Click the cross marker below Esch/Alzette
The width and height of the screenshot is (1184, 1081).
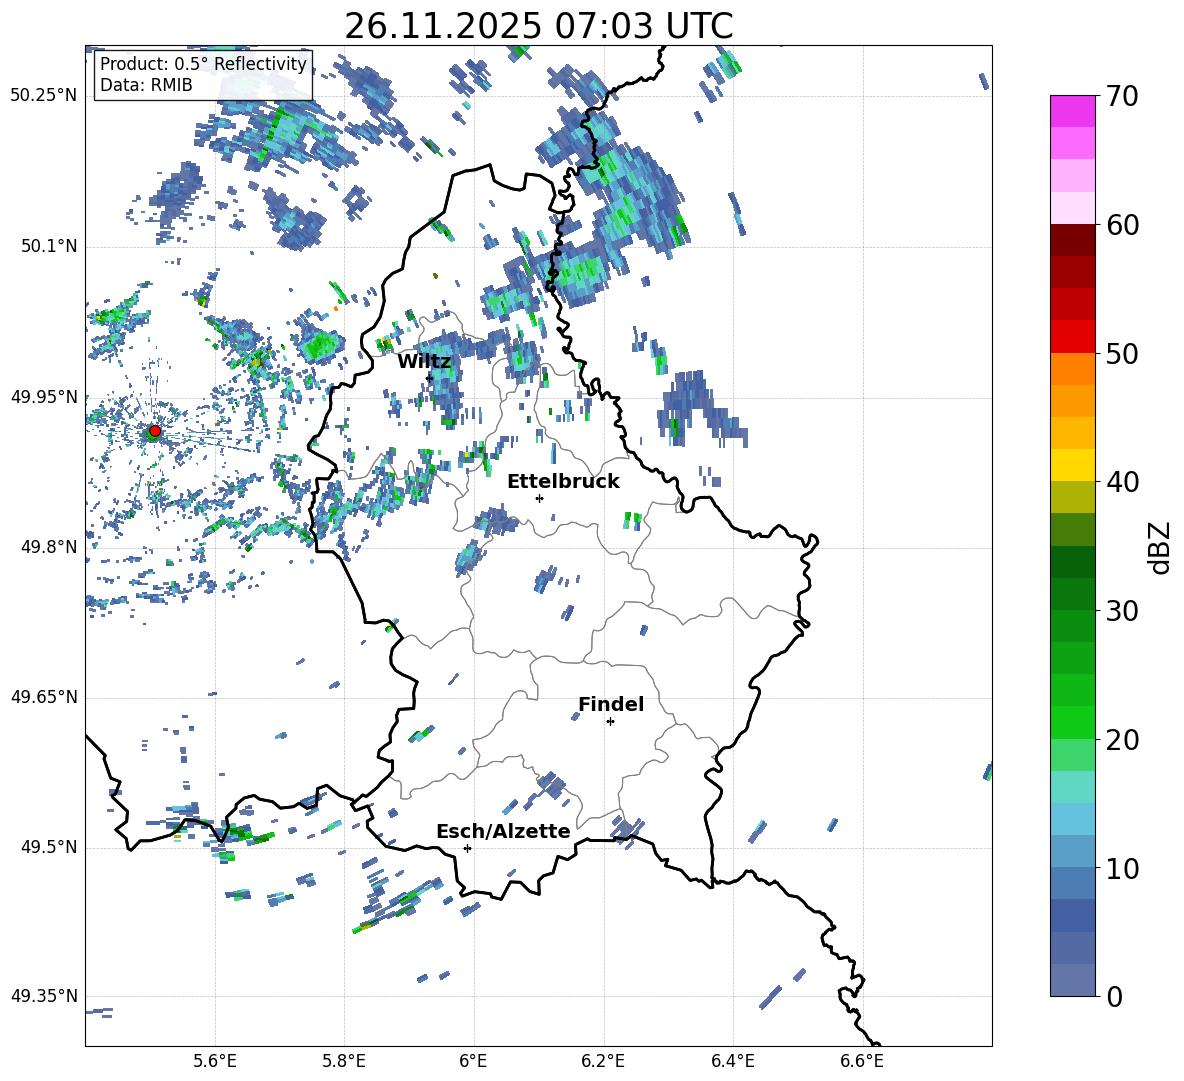click(x=467, y=848)
